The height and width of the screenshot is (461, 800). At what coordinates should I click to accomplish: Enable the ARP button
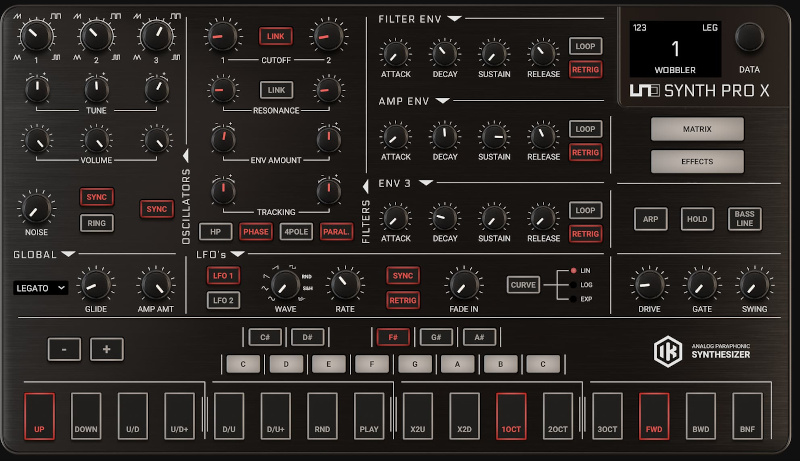650,219
